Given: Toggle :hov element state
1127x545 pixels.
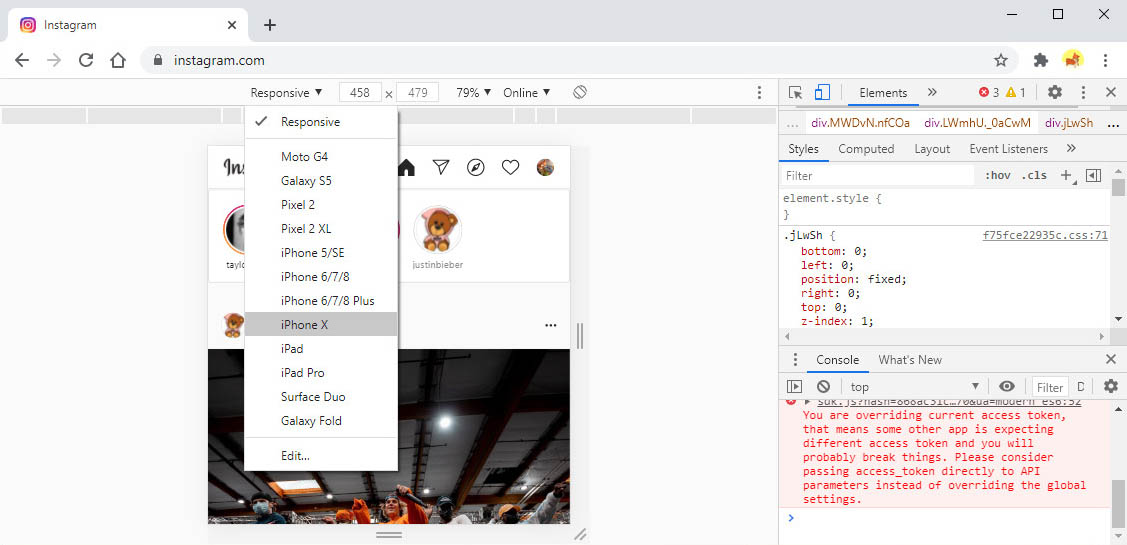Looking at the screenshot, I should (997, 175).
